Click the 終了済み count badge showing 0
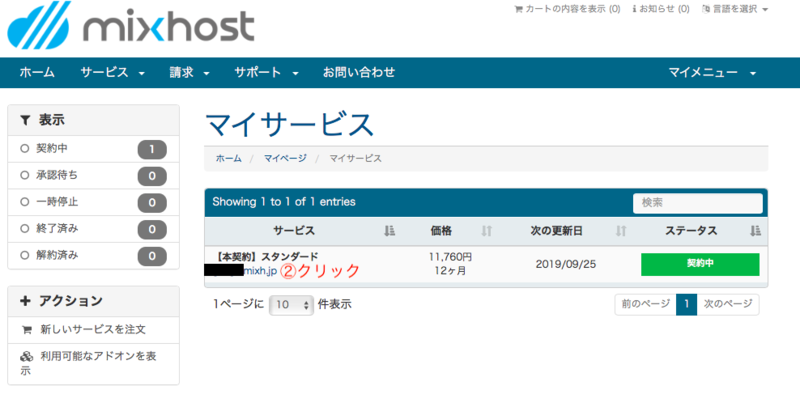Image resolution: width=800 pixels, height=407 pixels. [x=152, y=230]
